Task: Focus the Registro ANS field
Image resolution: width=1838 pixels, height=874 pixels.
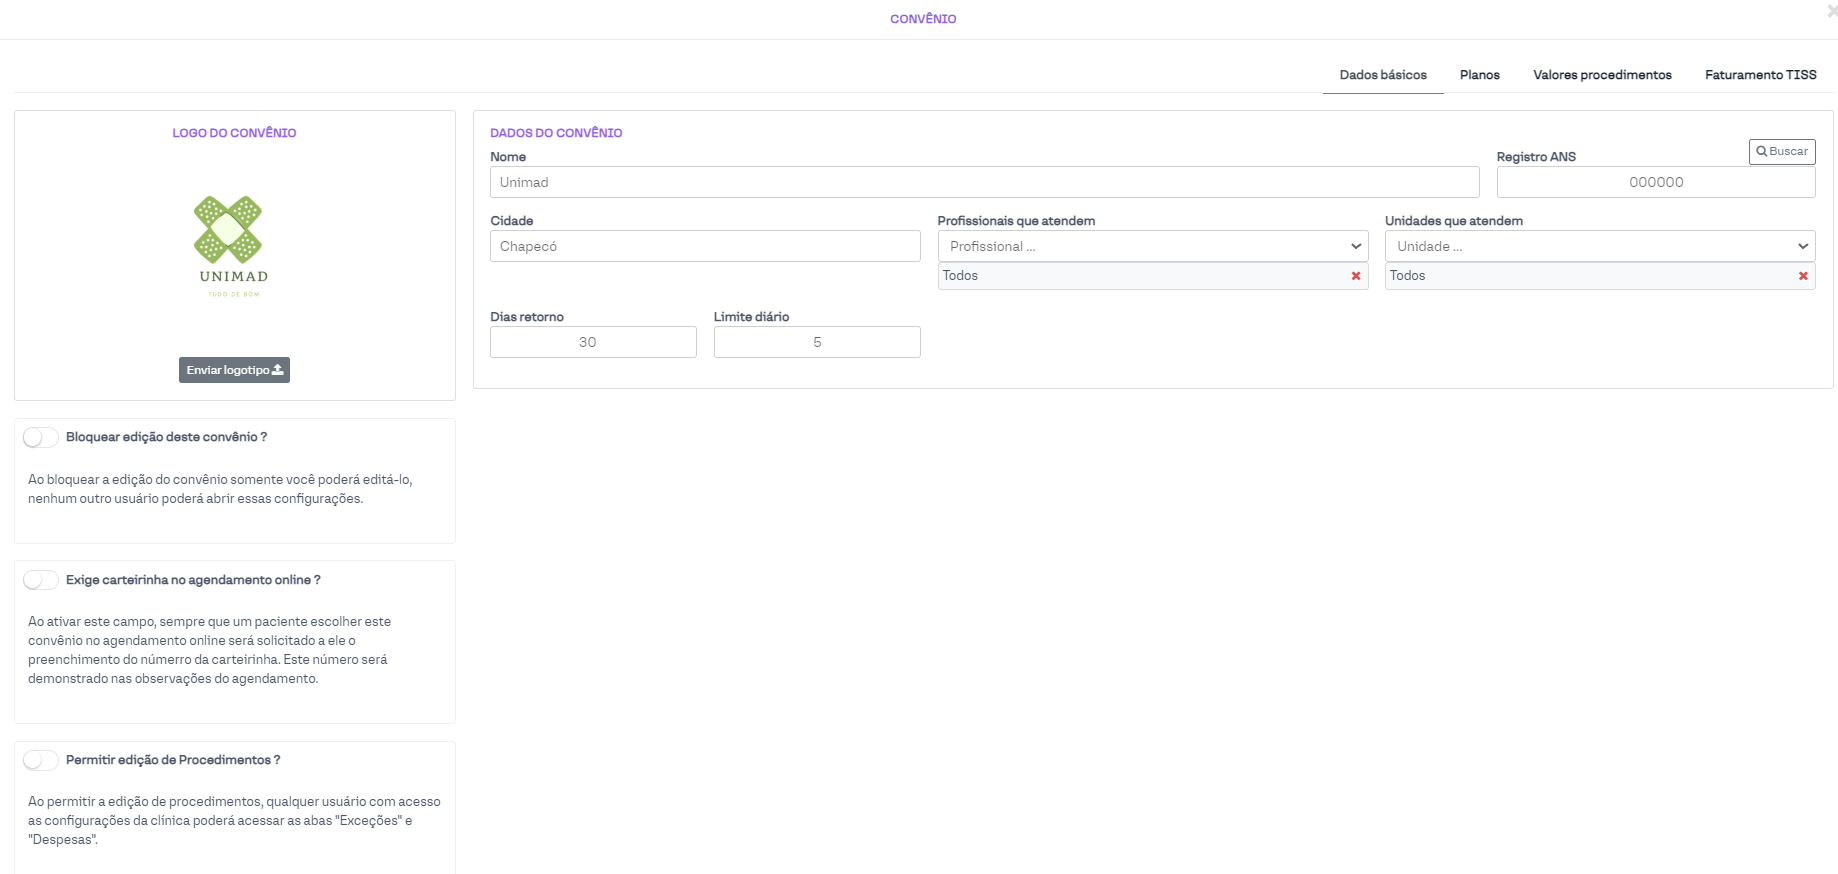Action: 1655,182
